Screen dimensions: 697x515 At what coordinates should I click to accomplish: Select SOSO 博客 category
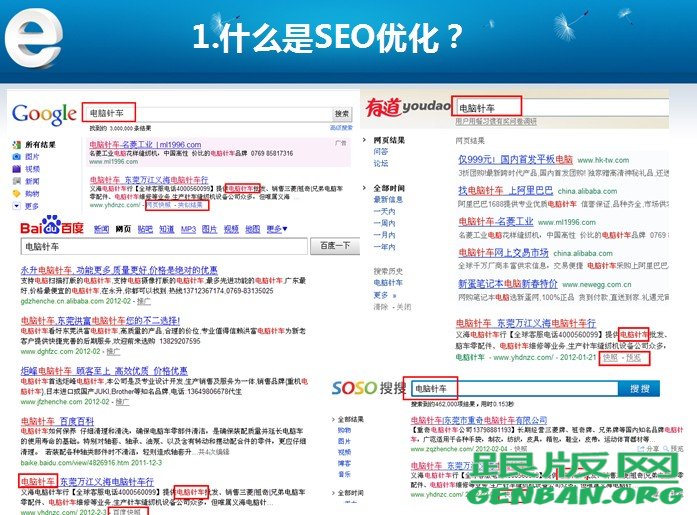pos(344,463)
